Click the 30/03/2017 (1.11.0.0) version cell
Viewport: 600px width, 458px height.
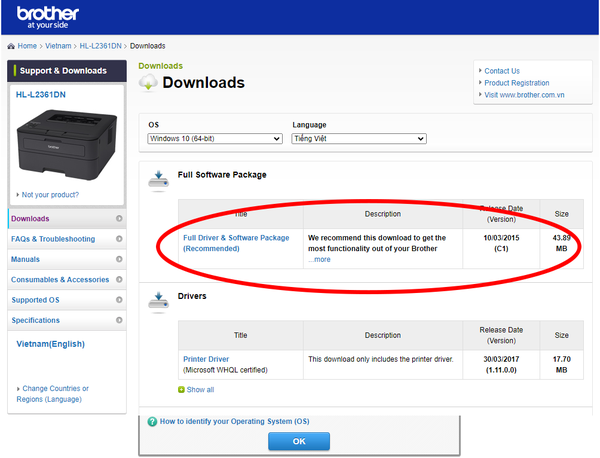click(x=501, y=365)
